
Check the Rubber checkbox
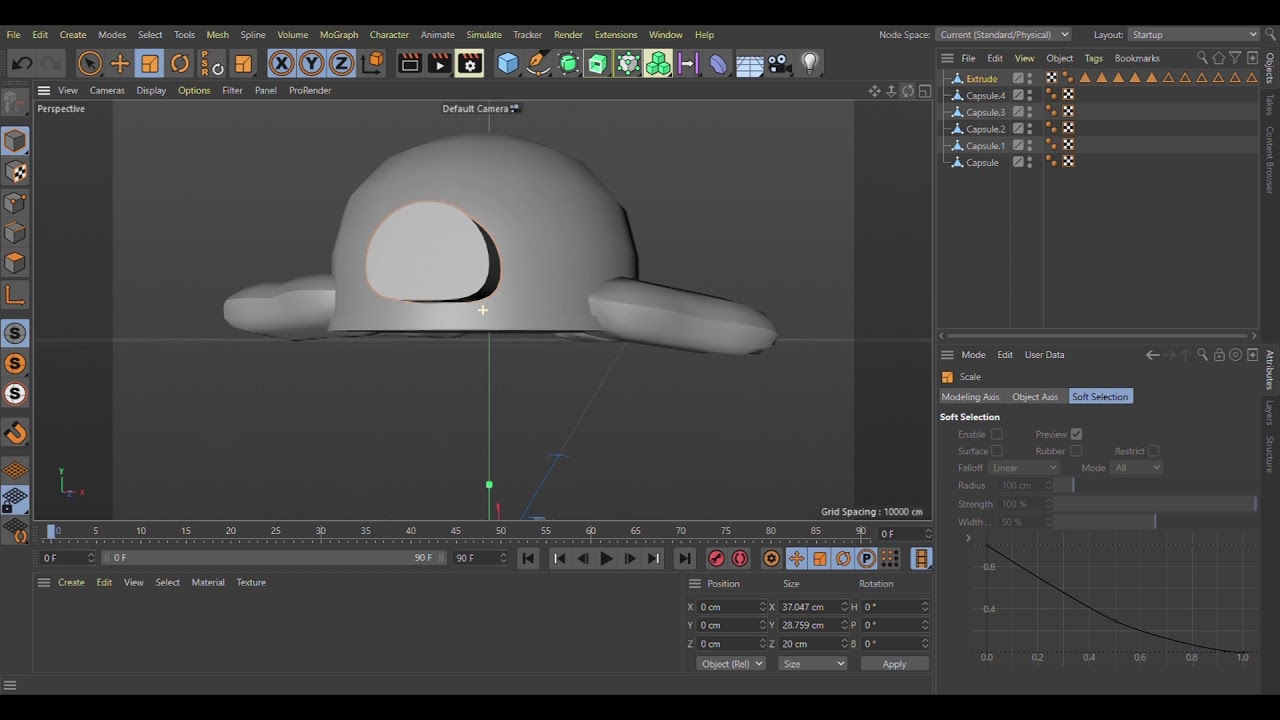(1076, 451)
